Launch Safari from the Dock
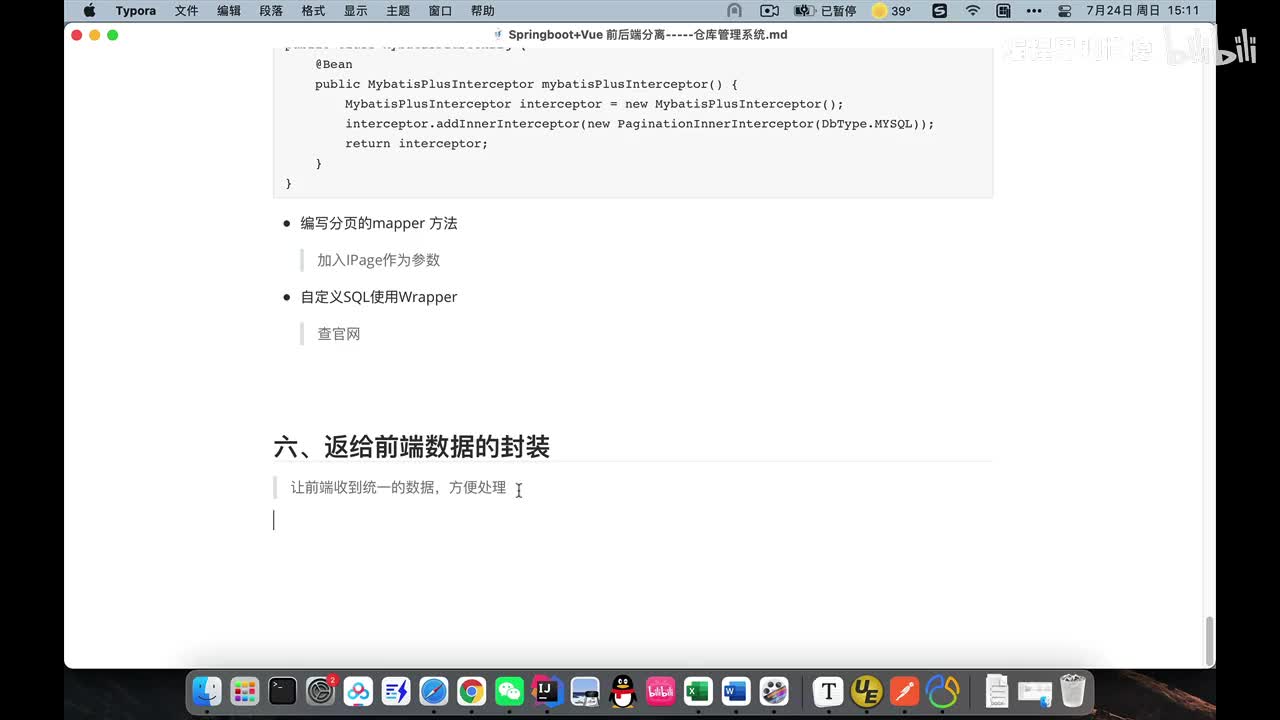The height and width of the screenshot is (720, 1280). click(x=434, y=691)
